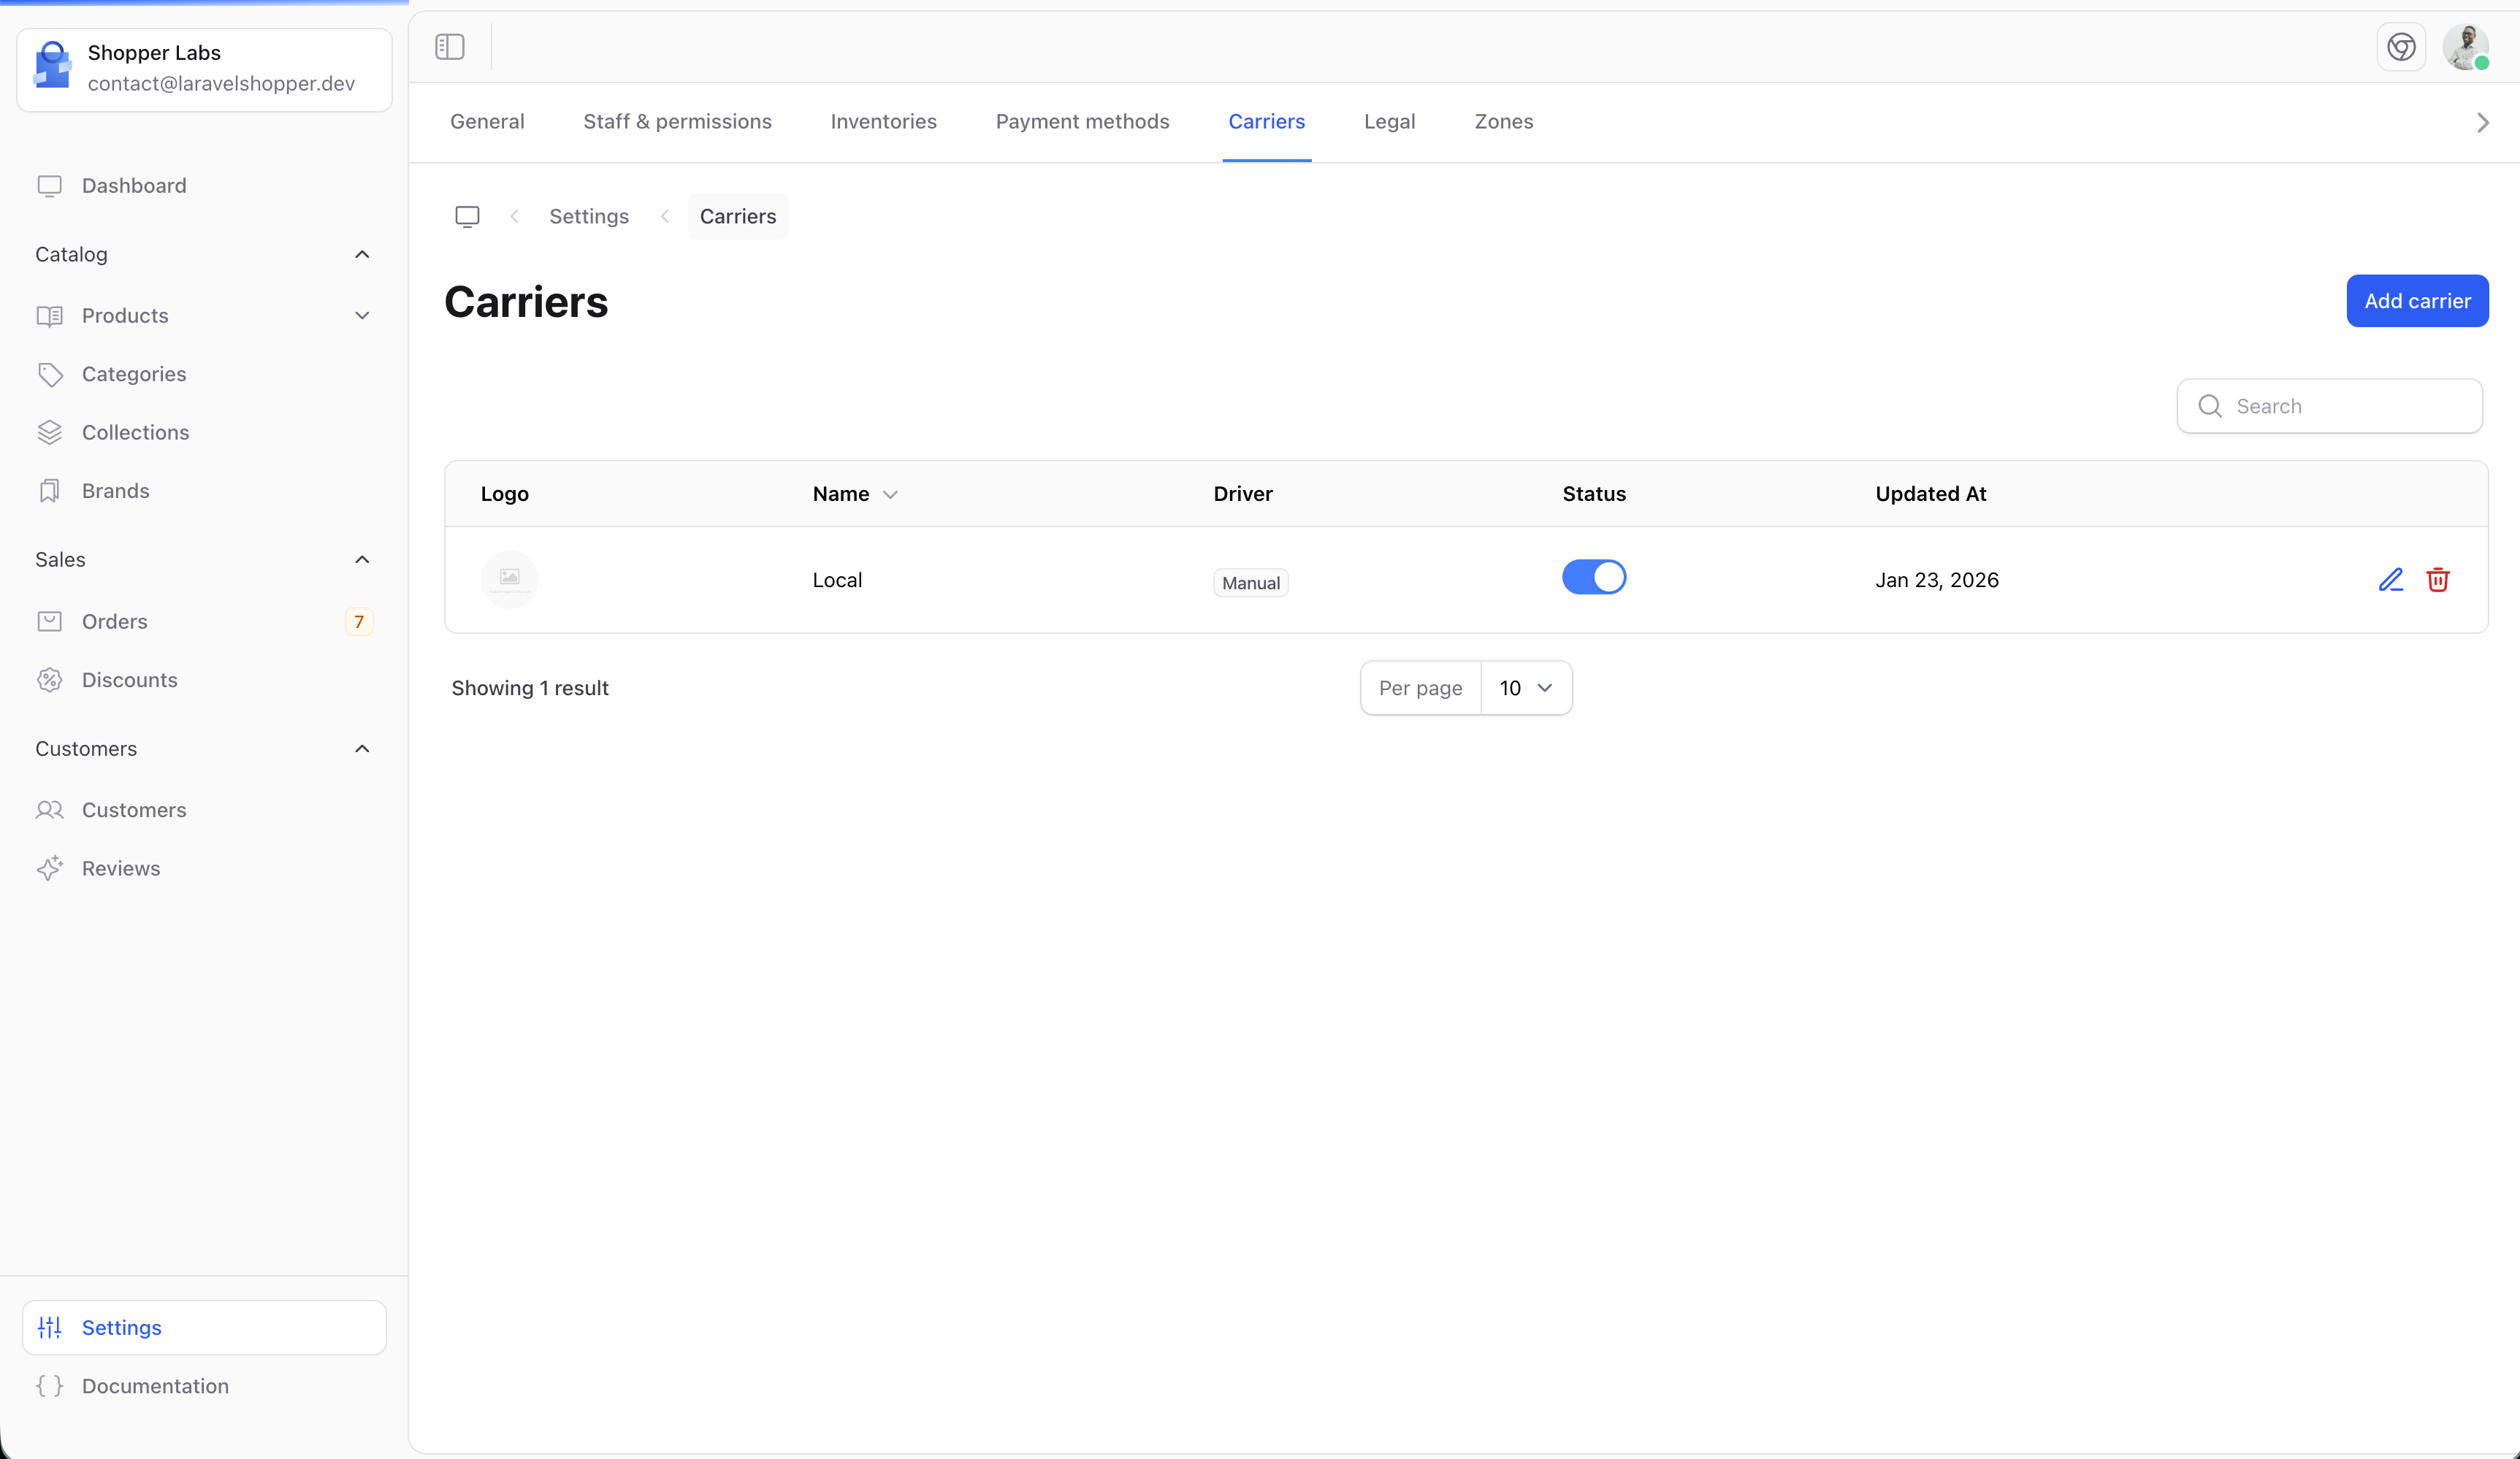Toggle the Local carrier status switch
This screenshot has height=1459, width=2520.
click(1594, 577)
